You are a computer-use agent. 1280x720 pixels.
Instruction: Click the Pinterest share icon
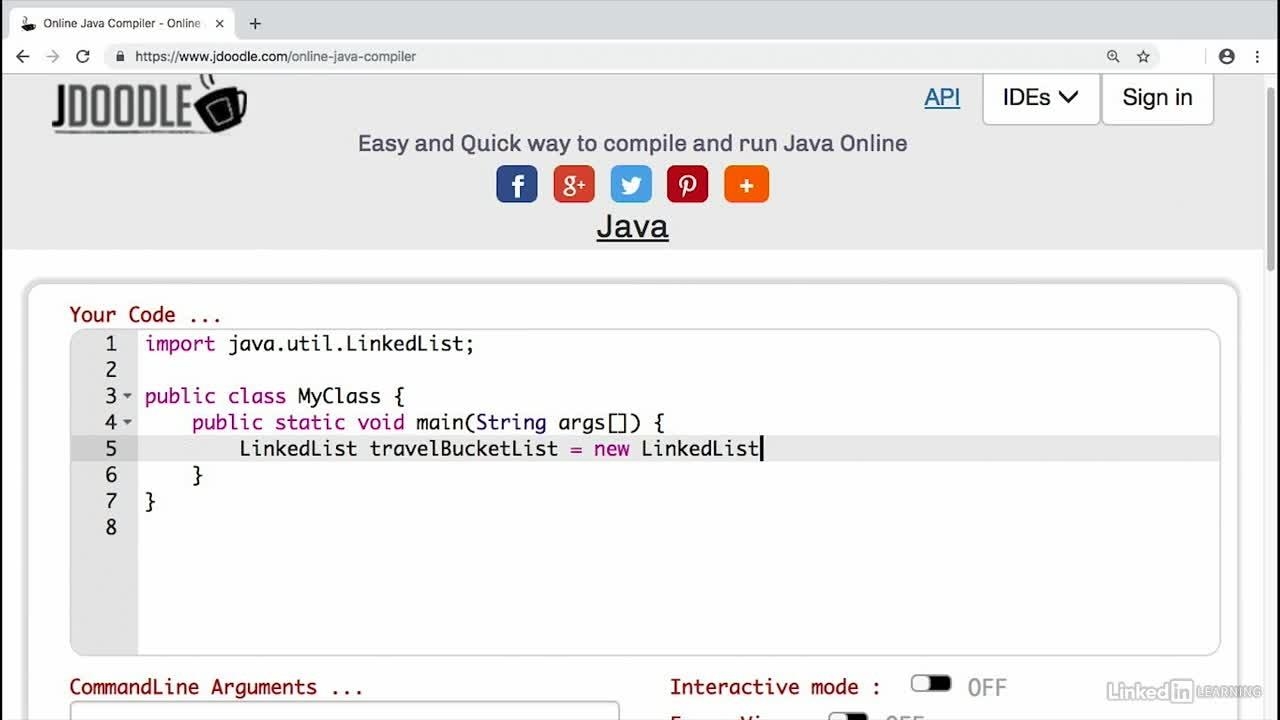click(x=688, y=185)
